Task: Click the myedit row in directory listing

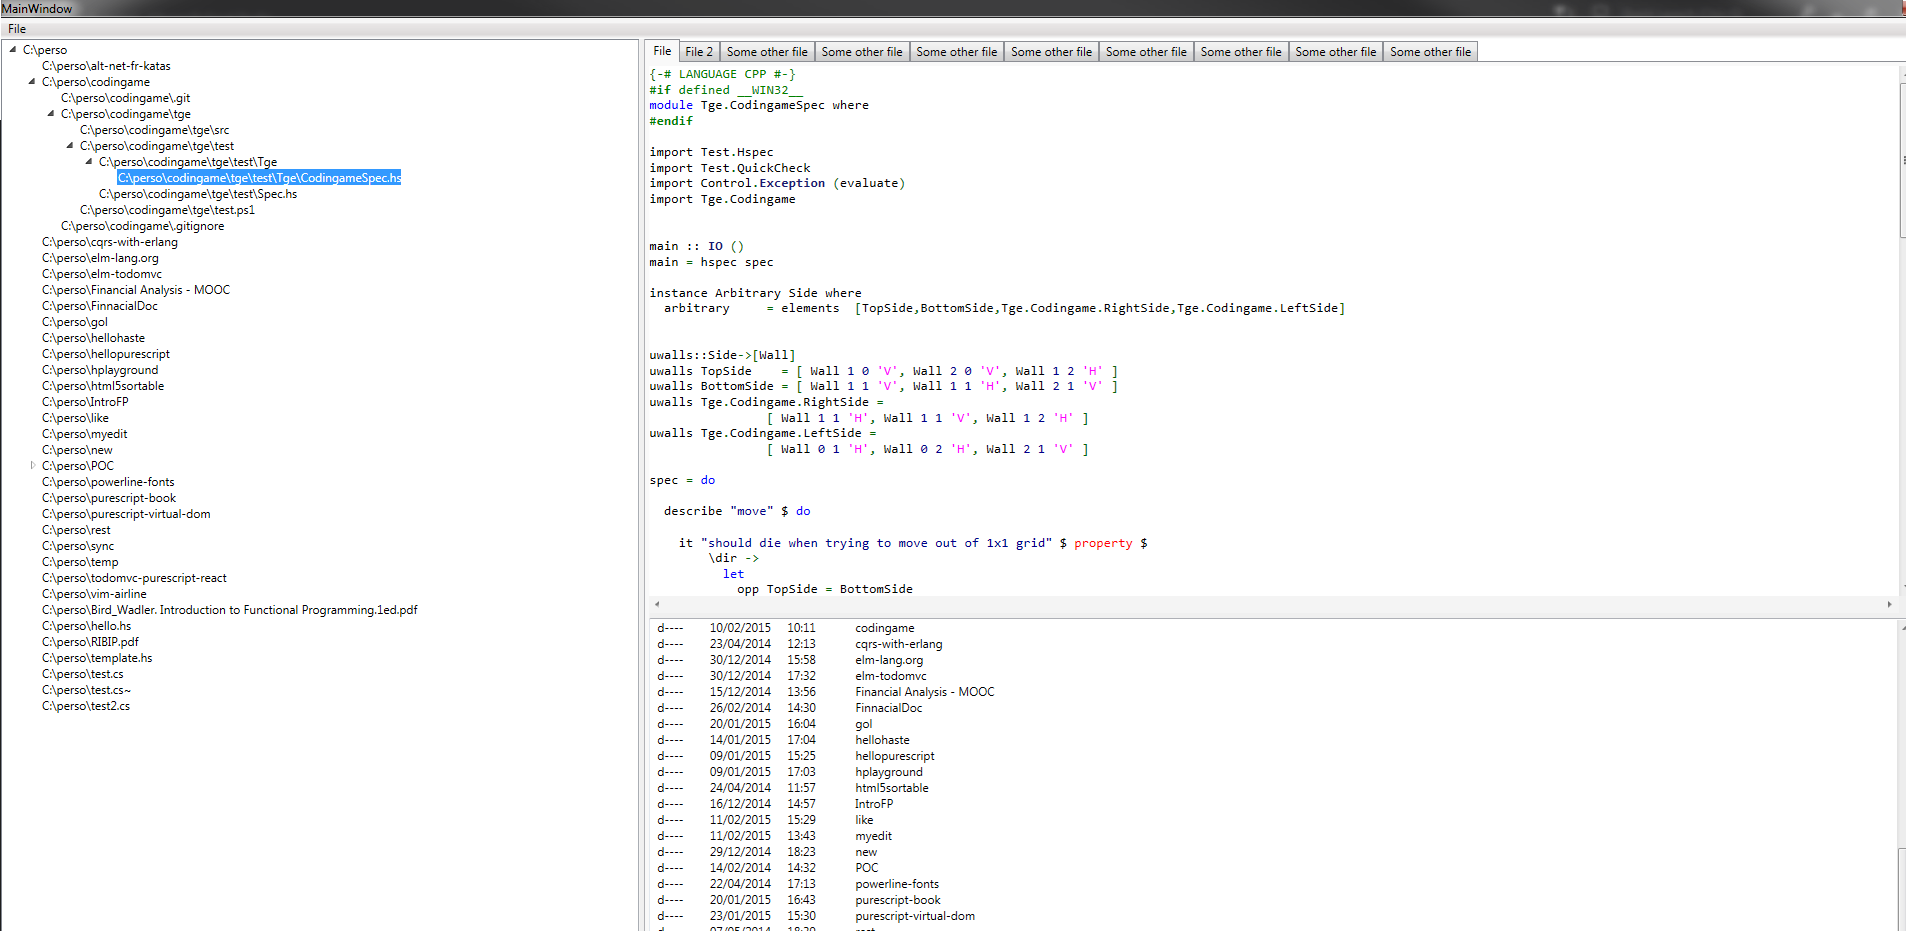Action: point(774,836)
